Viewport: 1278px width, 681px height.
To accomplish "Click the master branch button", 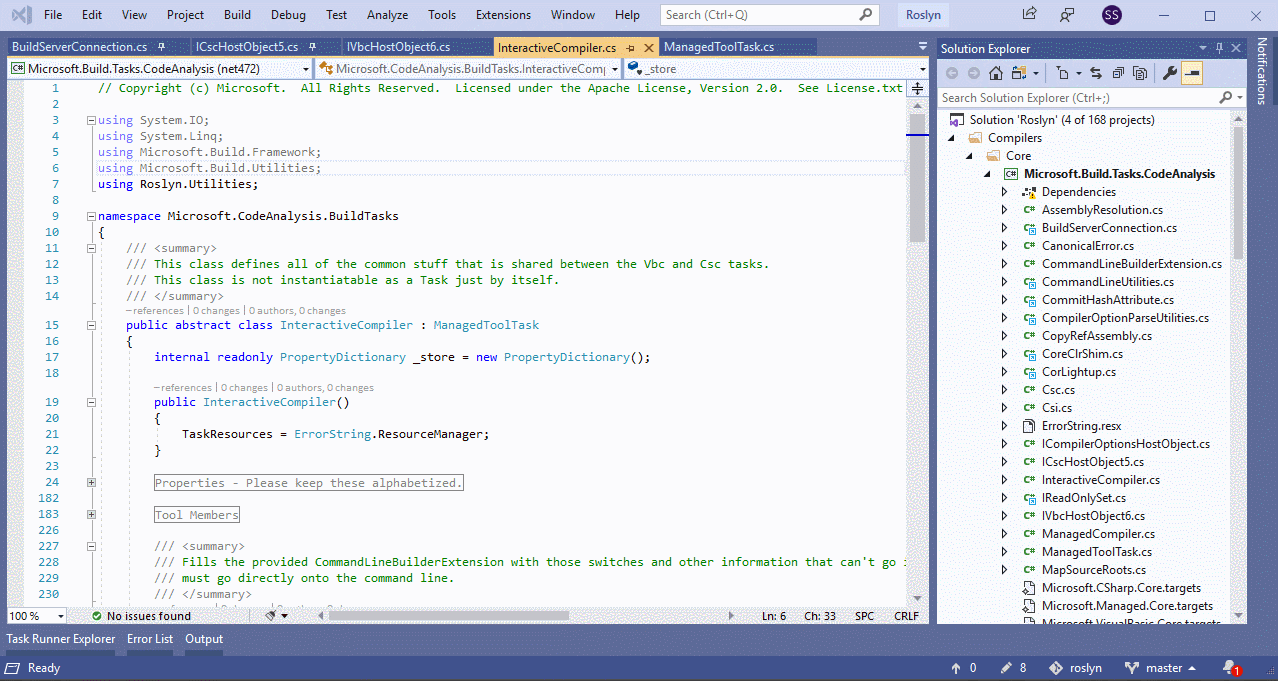I will click(1160, 668).
